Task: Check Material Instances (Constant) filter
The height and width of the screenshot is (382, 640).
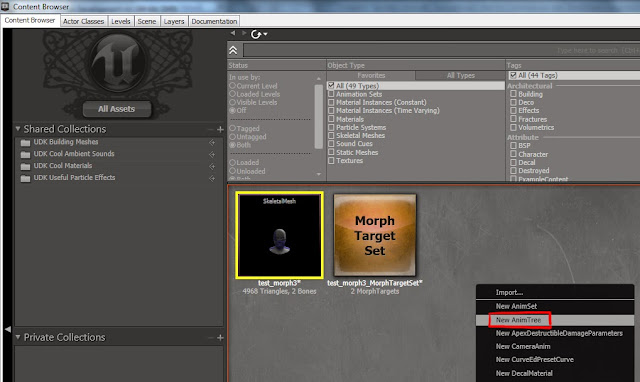Action: click(x=331, y=102)
